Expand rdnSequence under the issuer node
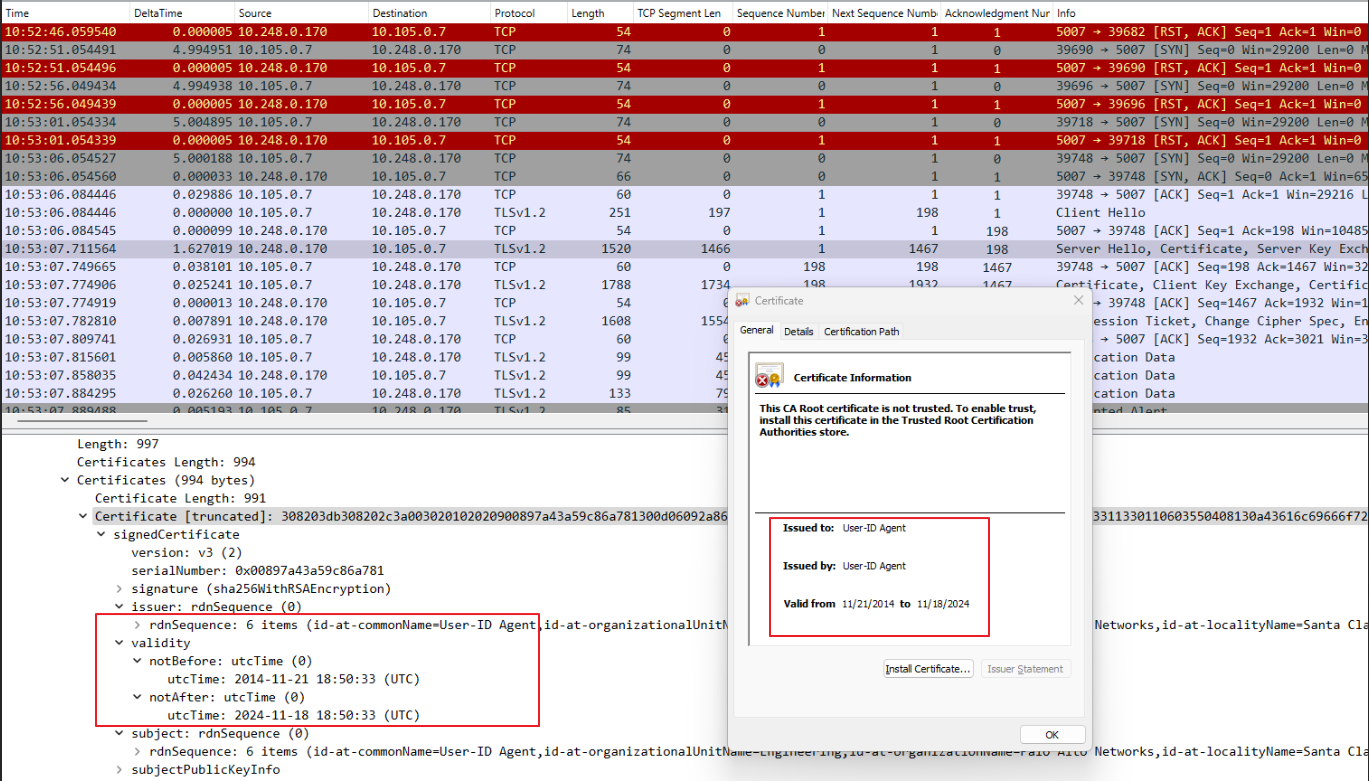Viewport: 1369px width, 781px height. tap(138, 625)
